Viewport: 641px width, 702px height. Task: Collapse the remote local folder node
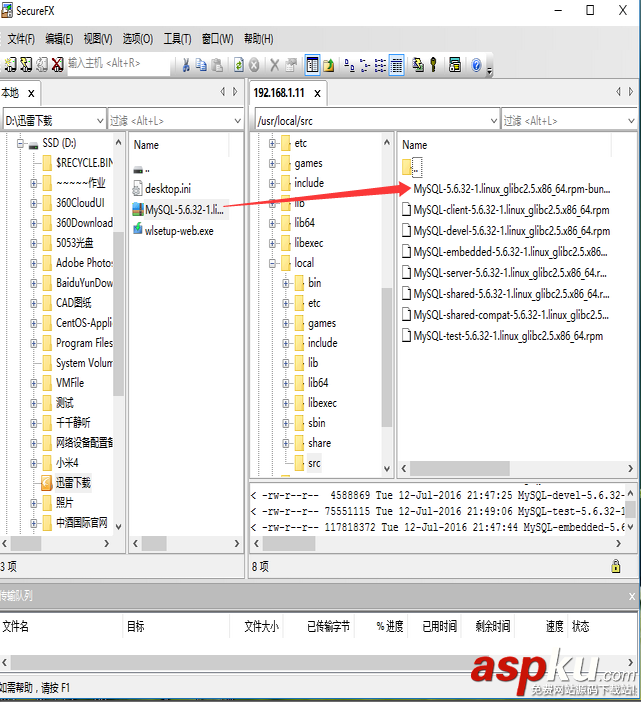[272, 263]
